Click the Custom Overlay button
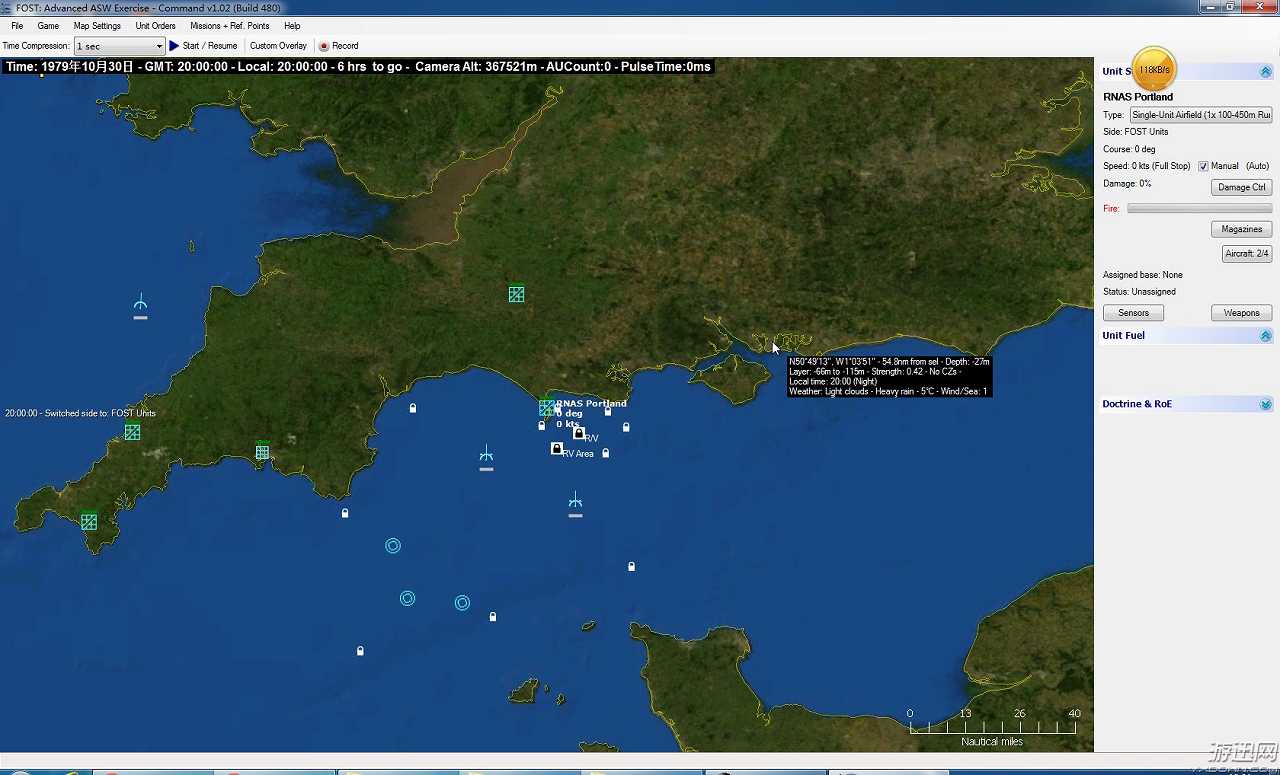The height and width of the screenshot is (775, 1280). [x=278, y=46]
